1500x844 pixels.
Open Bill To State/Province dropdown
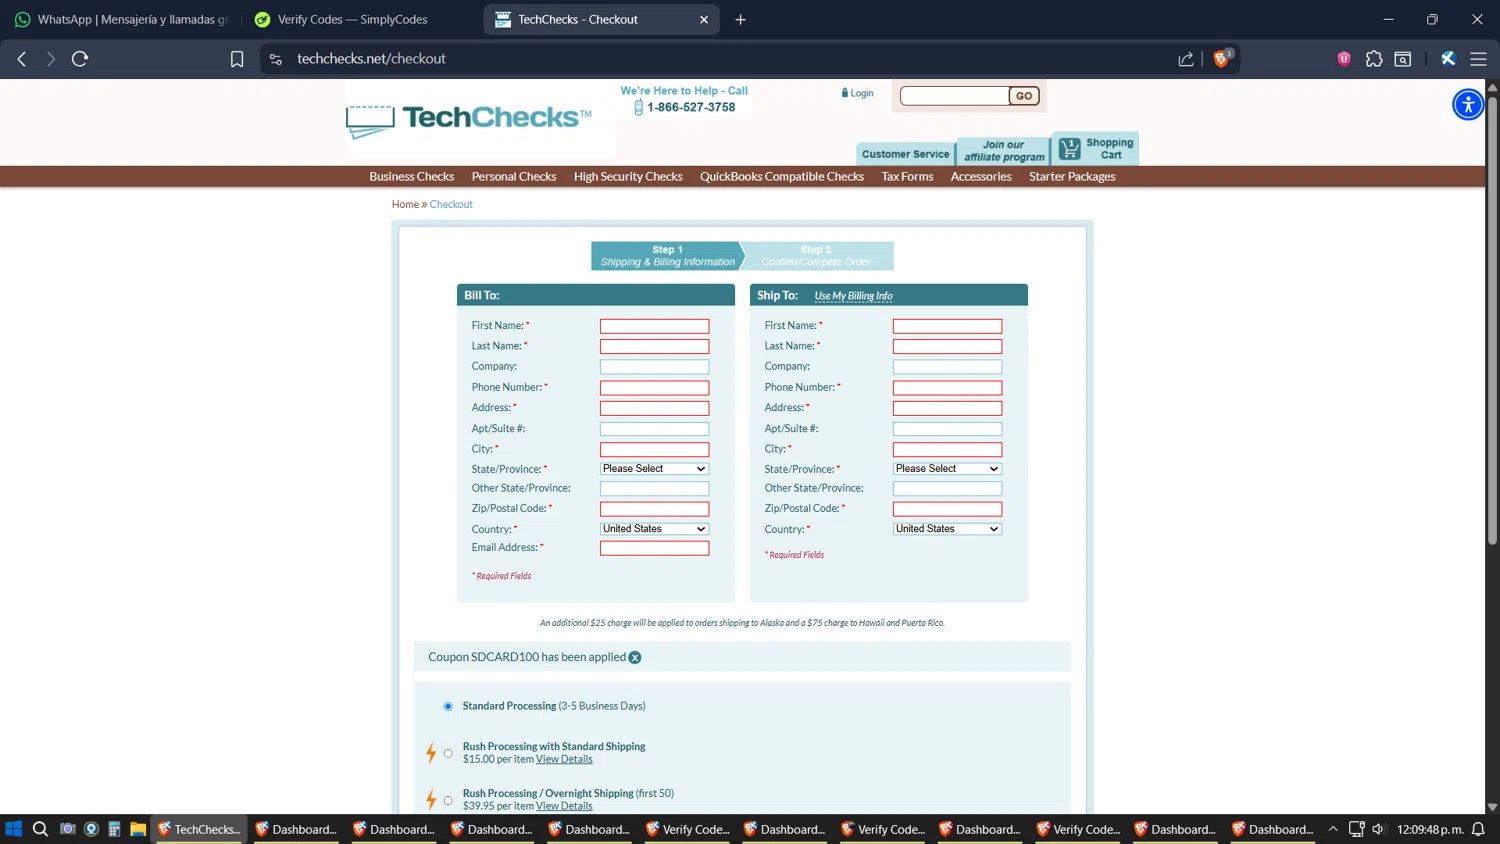[x=654, y=469]
